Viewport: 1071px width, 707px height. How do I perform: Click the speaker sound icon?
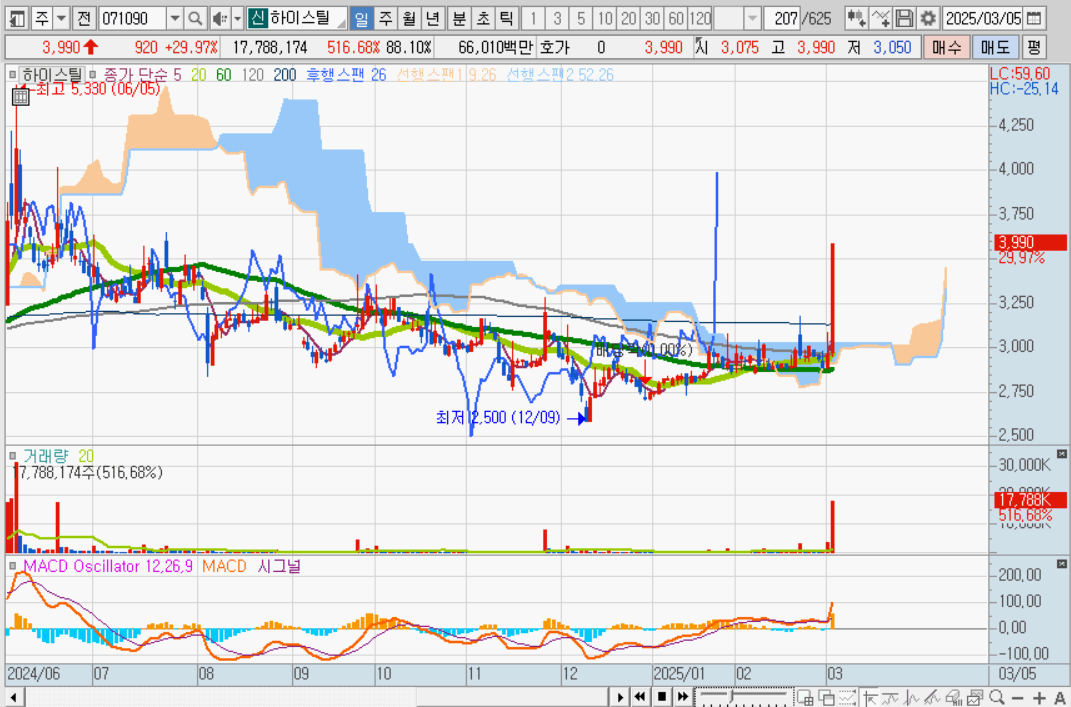[219, 18]
